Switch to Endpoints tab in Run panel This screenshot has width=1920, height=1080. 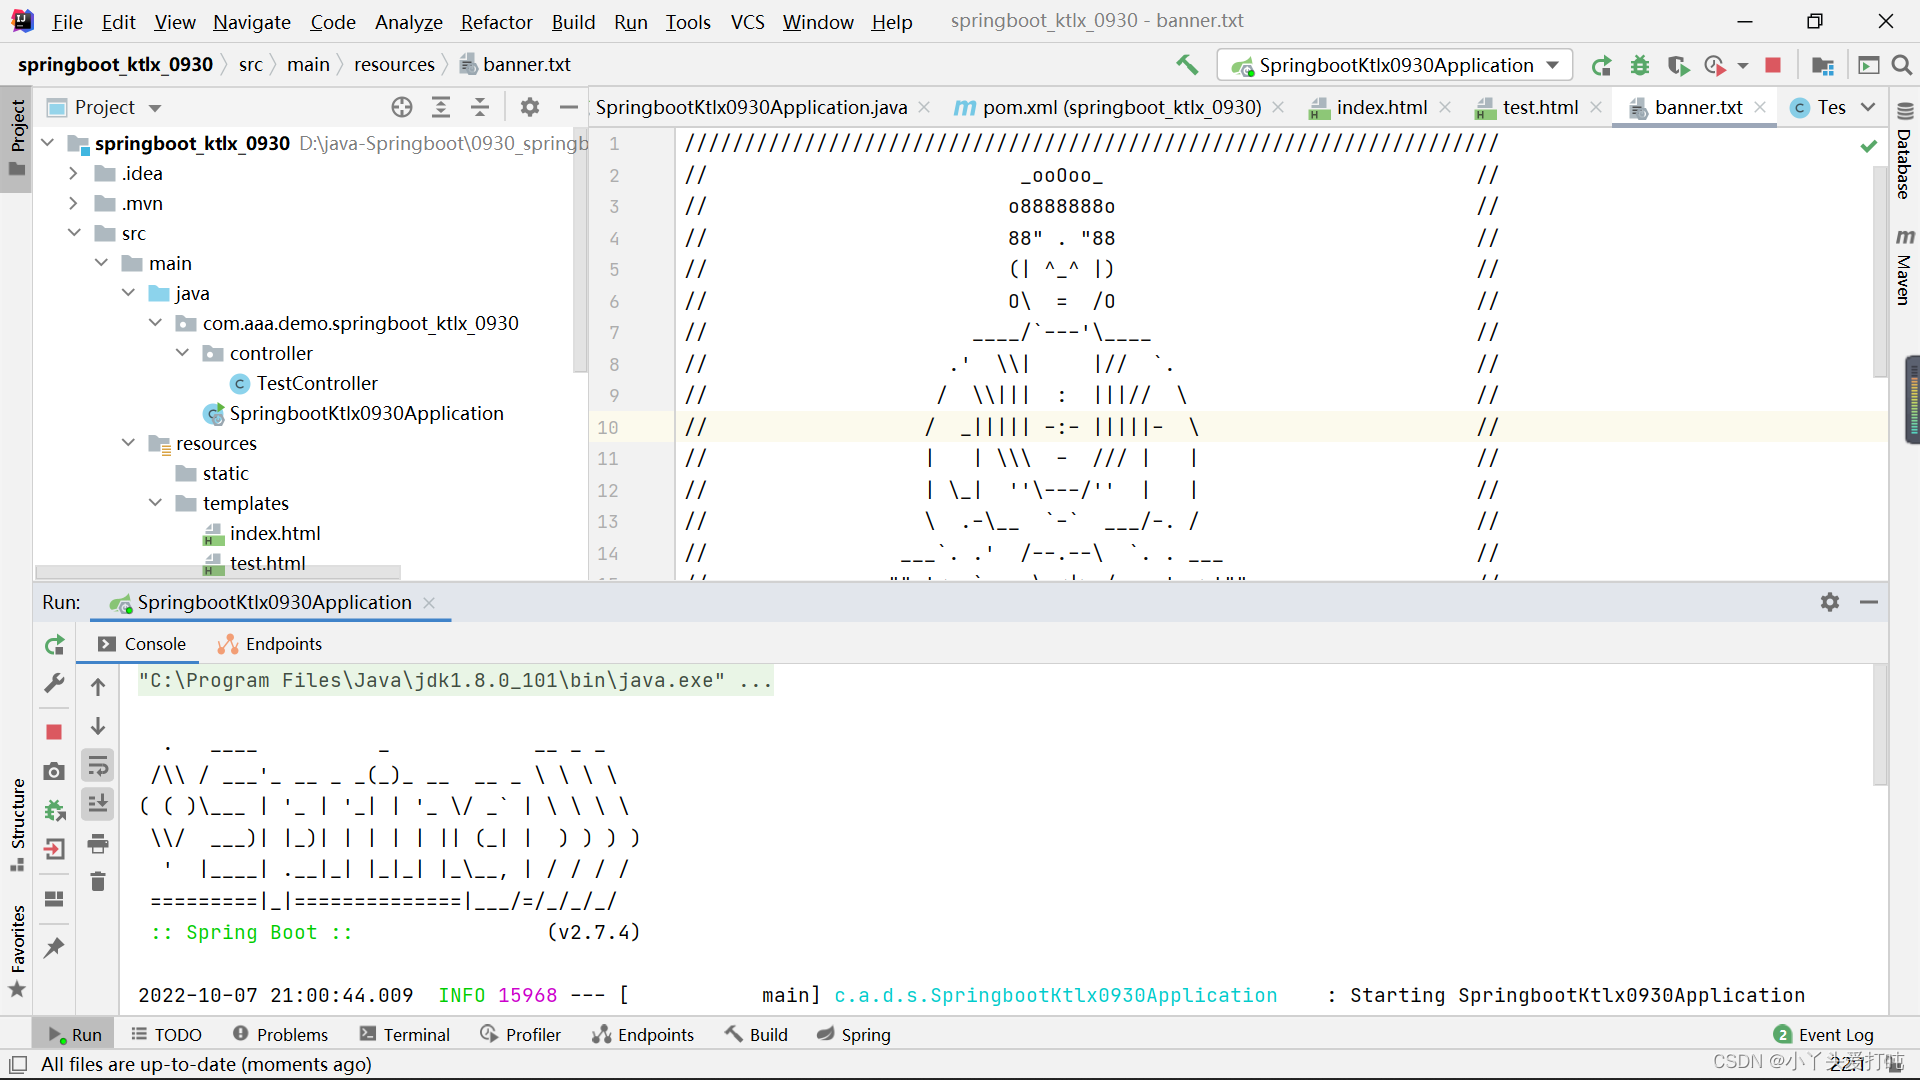click(x=270, y=644)
